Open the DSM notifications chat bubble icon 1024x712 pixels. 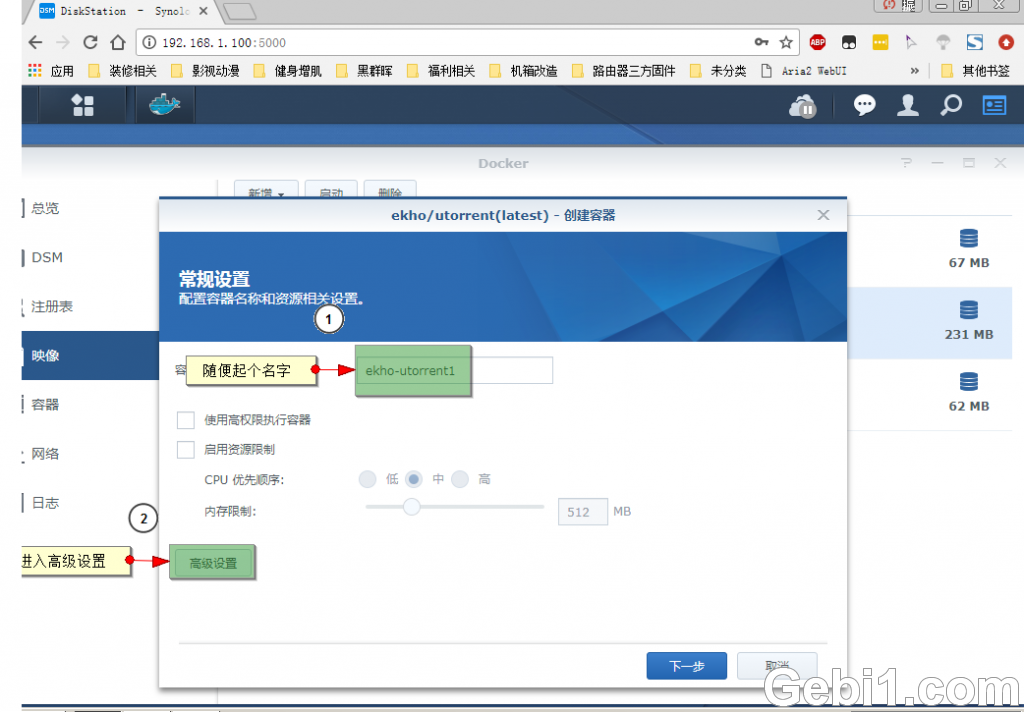pyautogui.click(x=864, y=104)
